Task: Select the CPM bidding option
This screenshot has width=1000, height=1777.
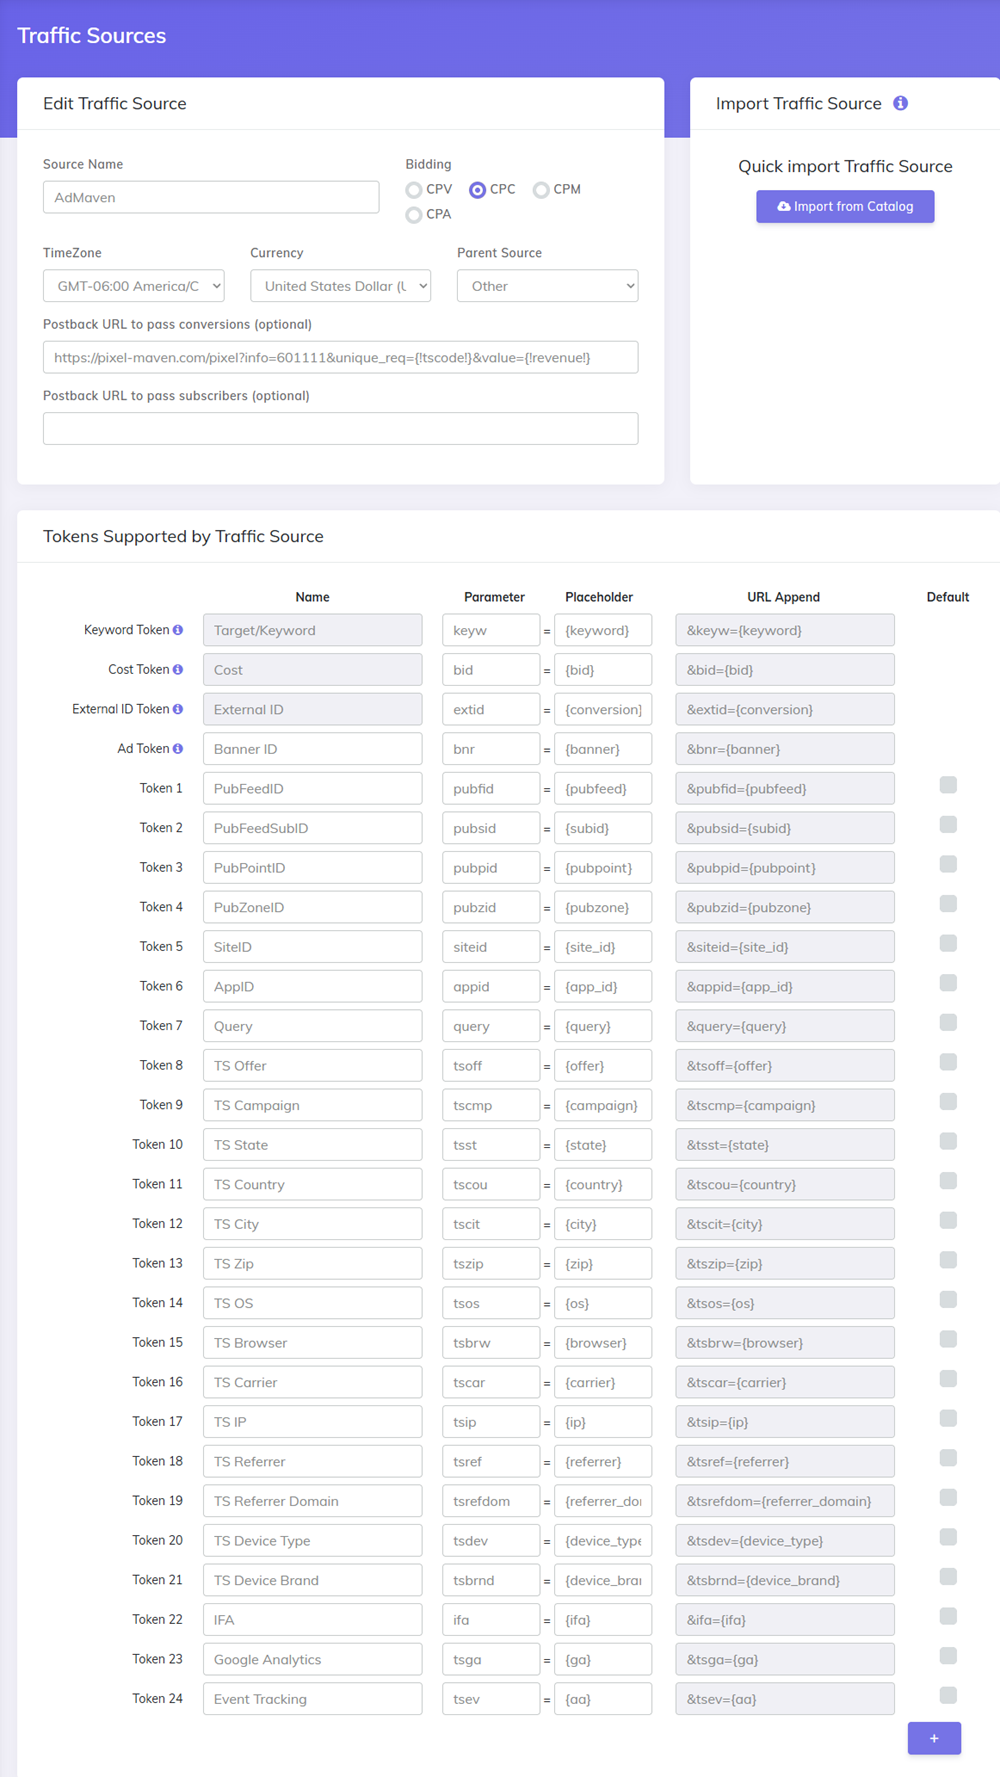Action: pyautogui.click(x=541, y=190)
